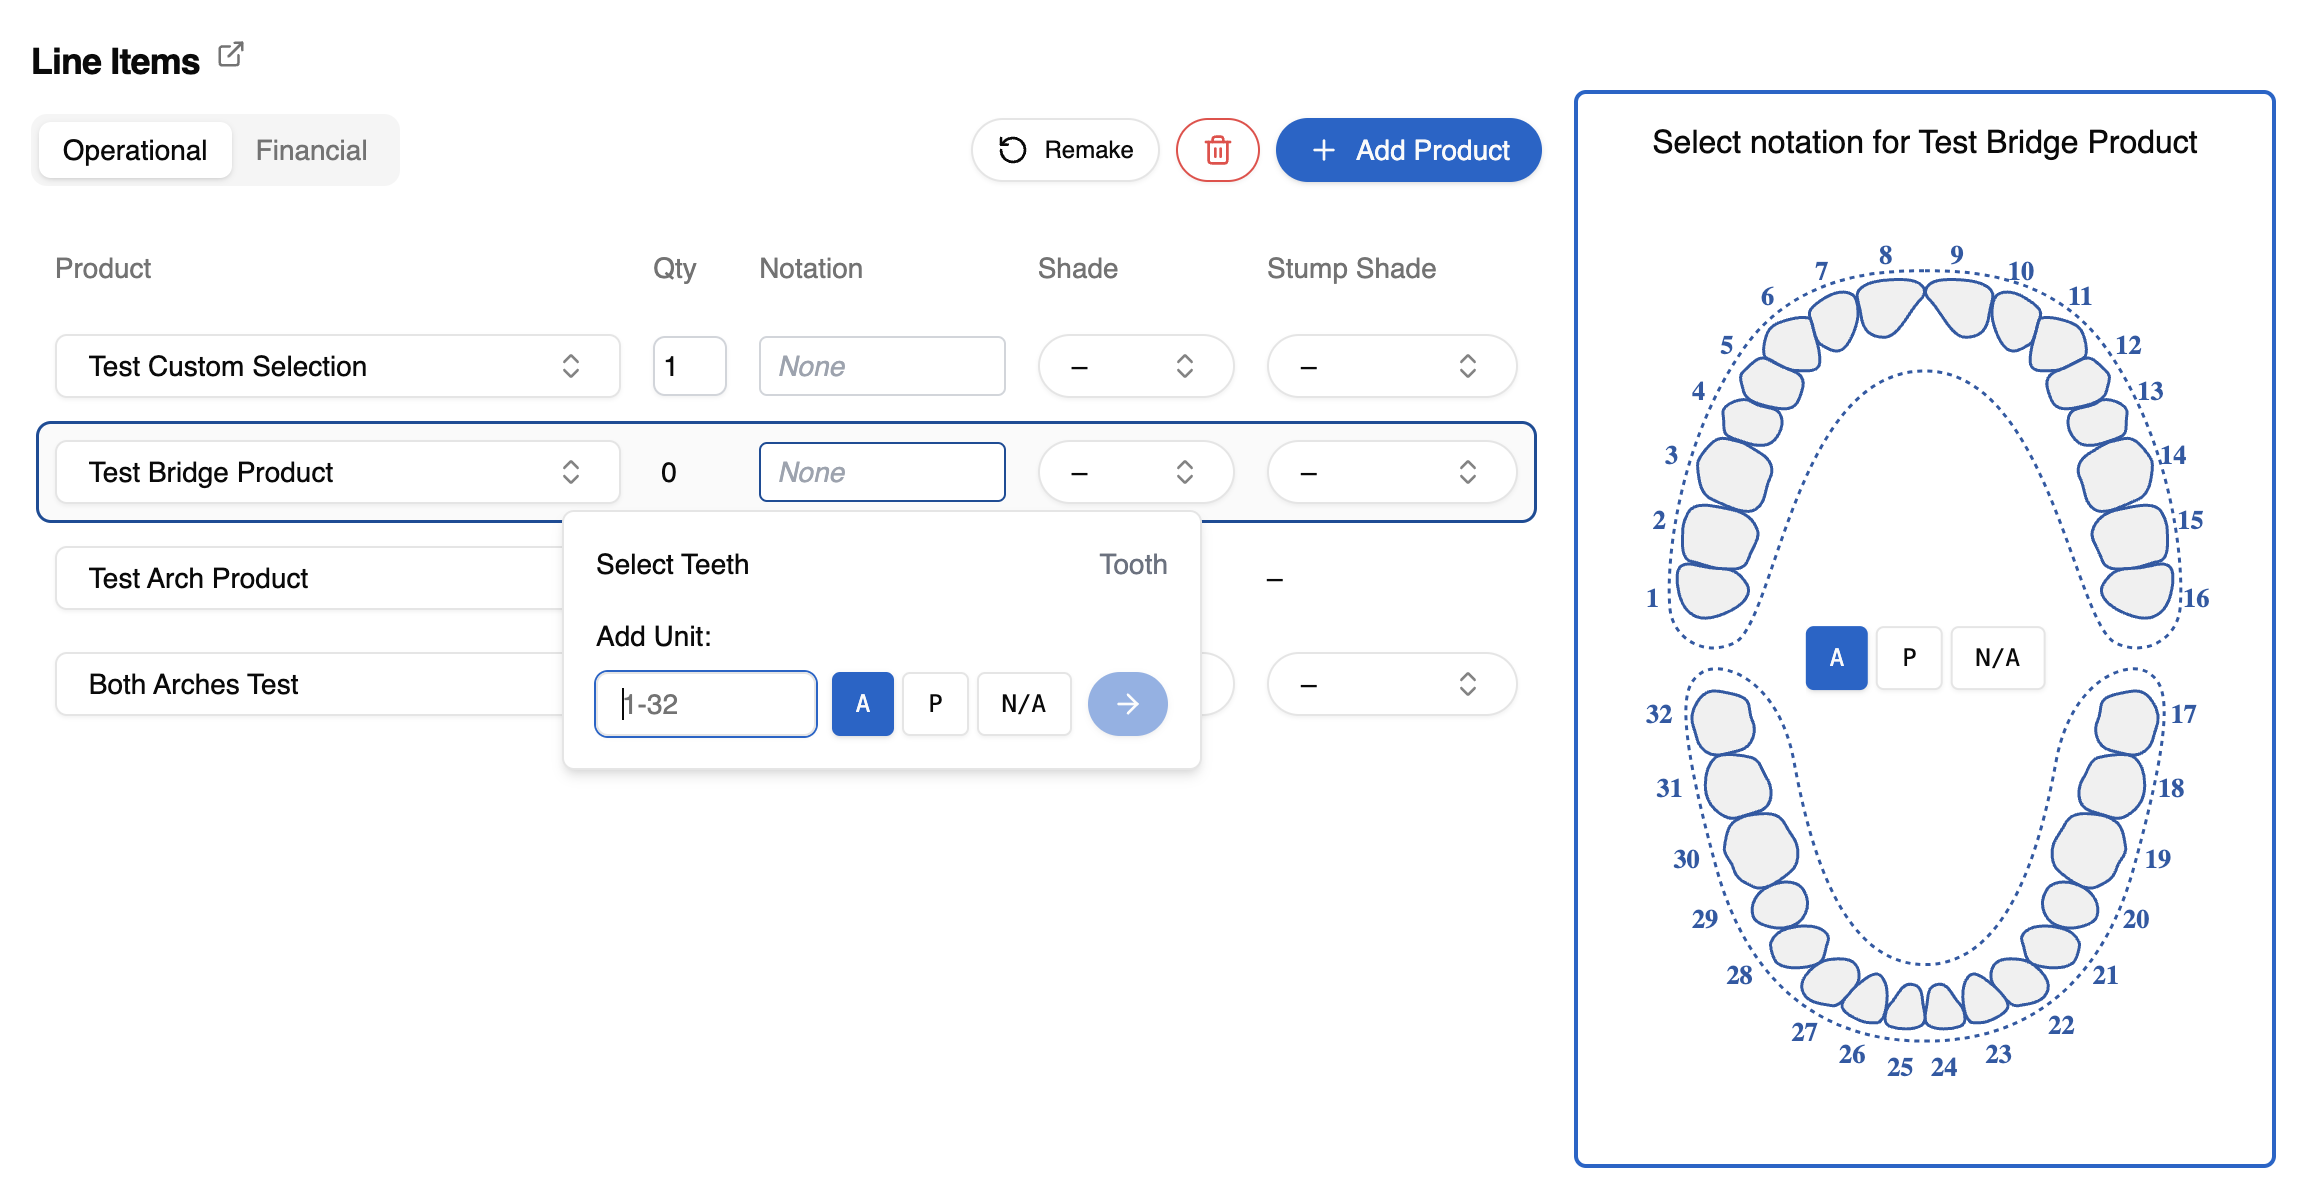The image size is (2312, 1200).
Task: Select tooth 3 on the upper arch
Action: point(1735,474)
